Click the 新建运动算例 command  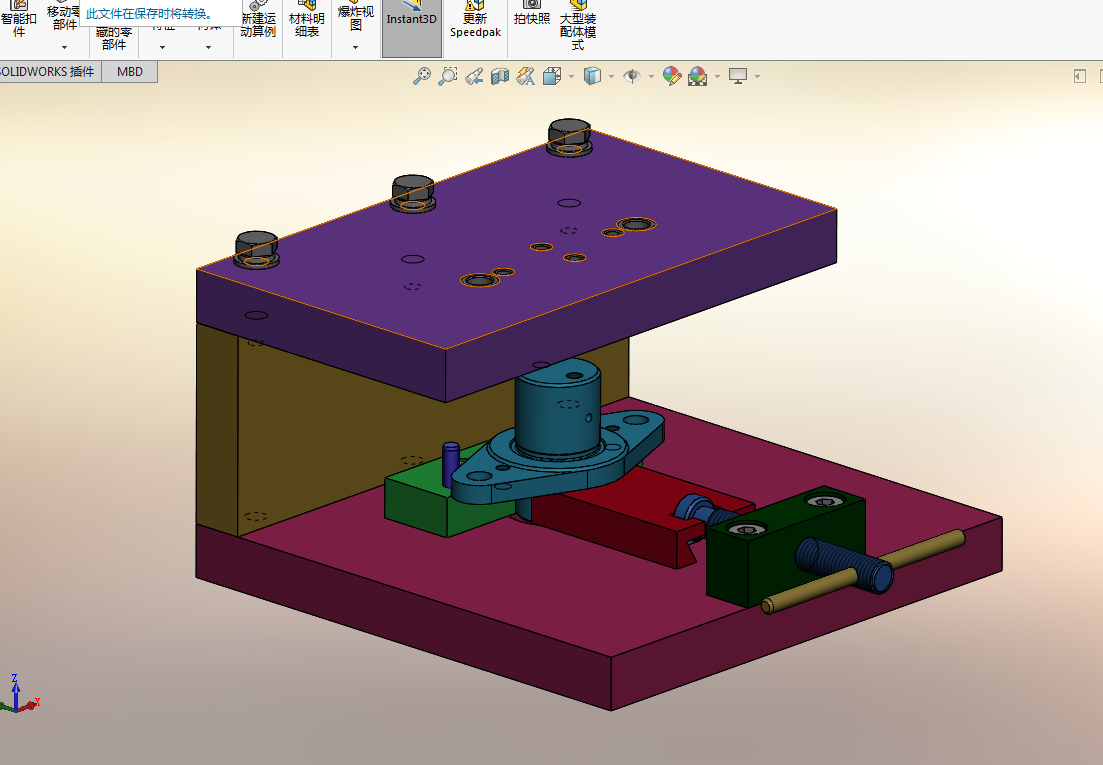(x=258, y=21)
